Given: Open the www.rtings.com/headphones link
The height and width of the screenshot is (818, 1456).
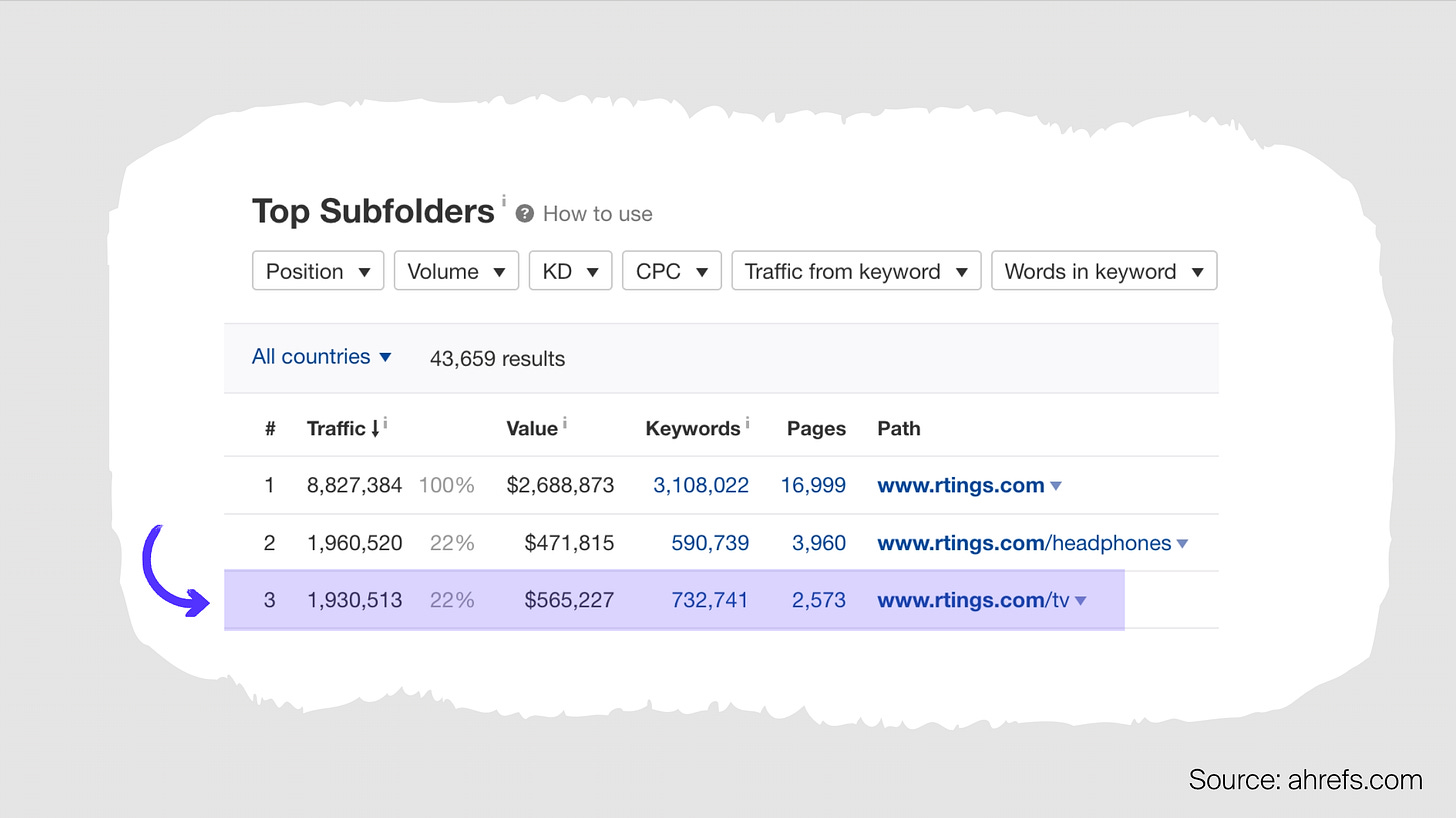Looking at the screenshot, I should [1024, 543].
